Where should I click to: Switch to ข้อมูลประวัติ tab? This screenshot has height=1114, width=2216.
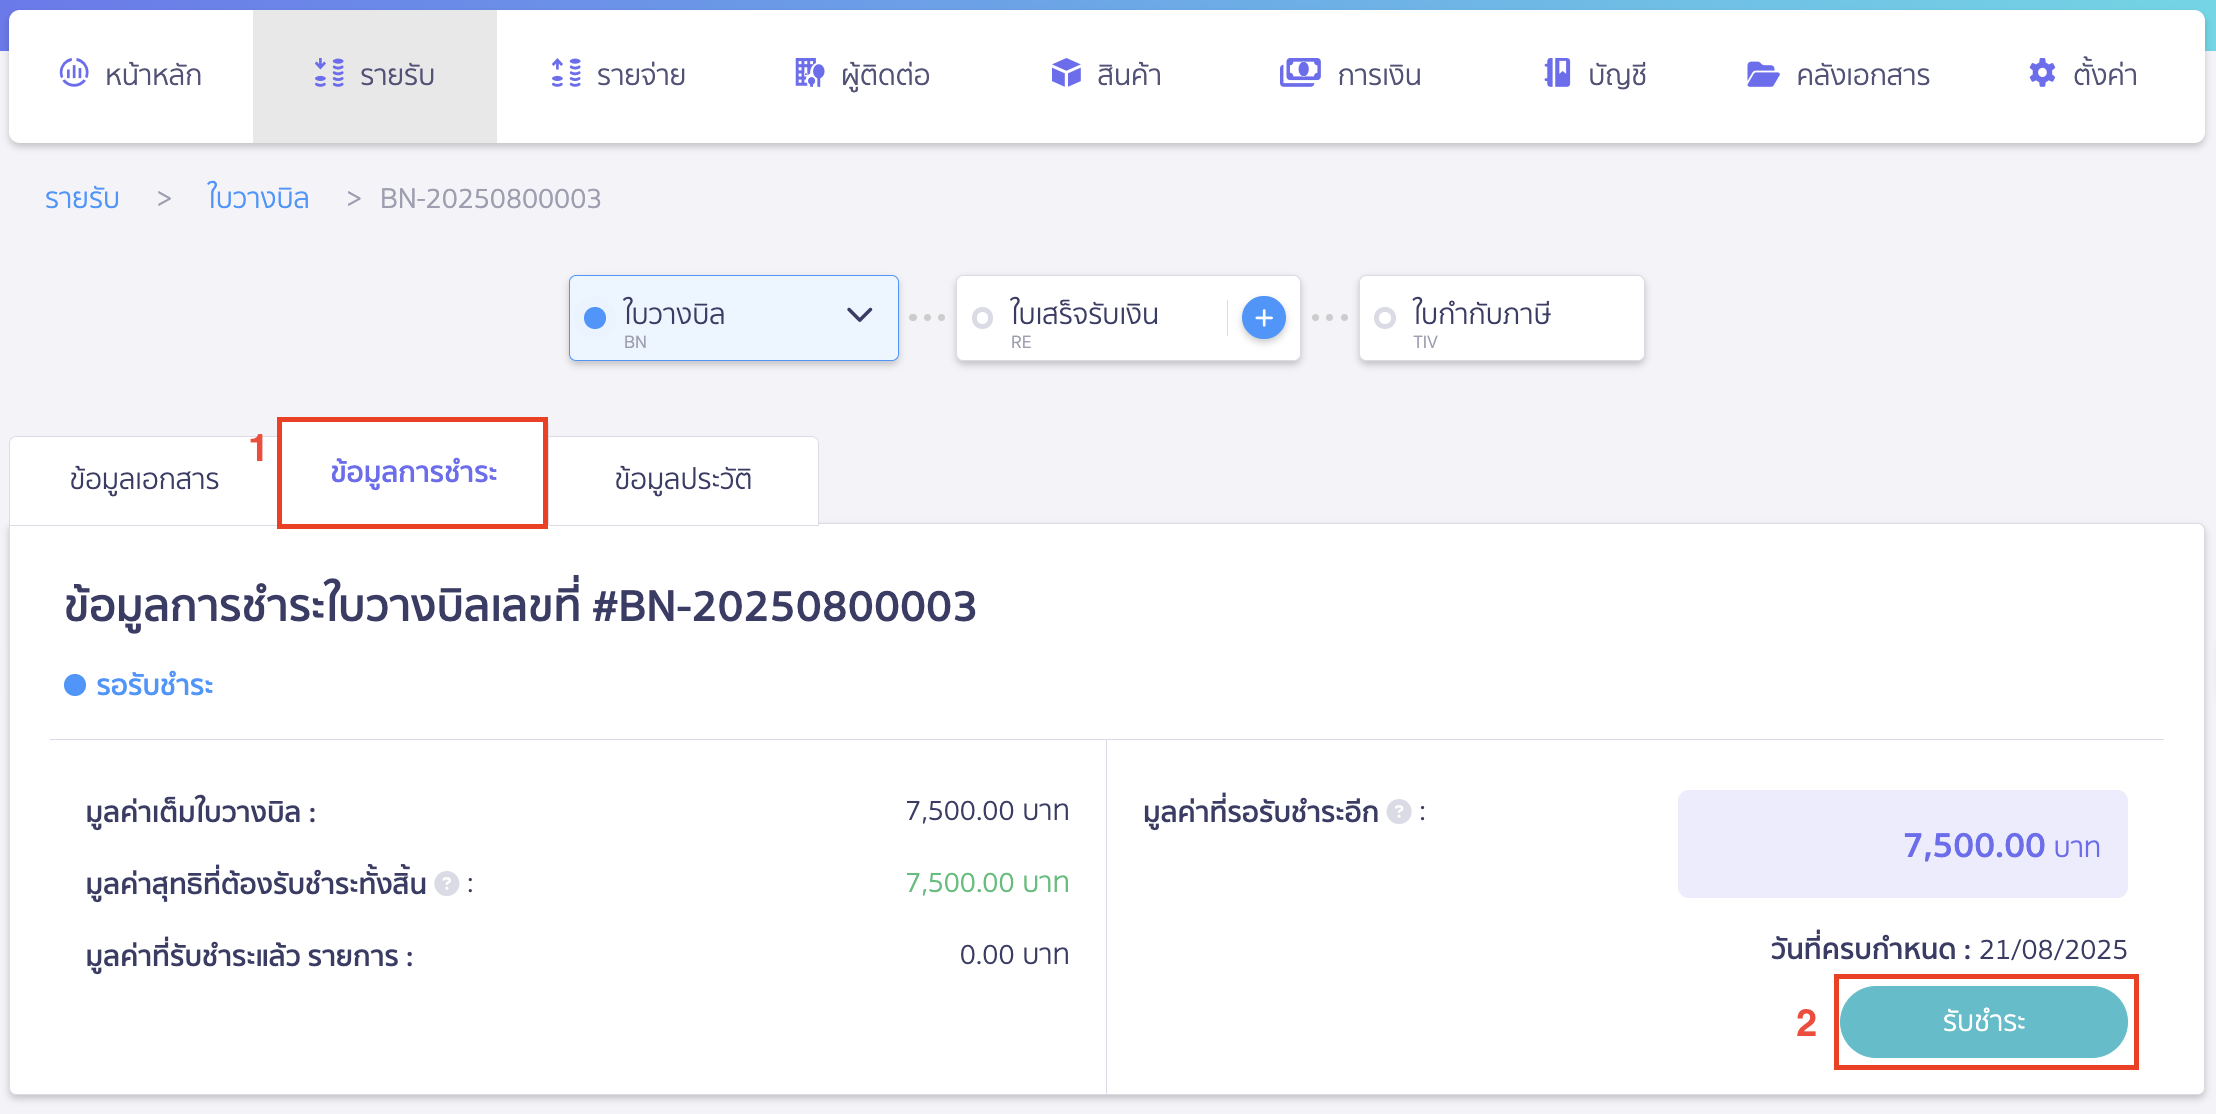[683, 480]
